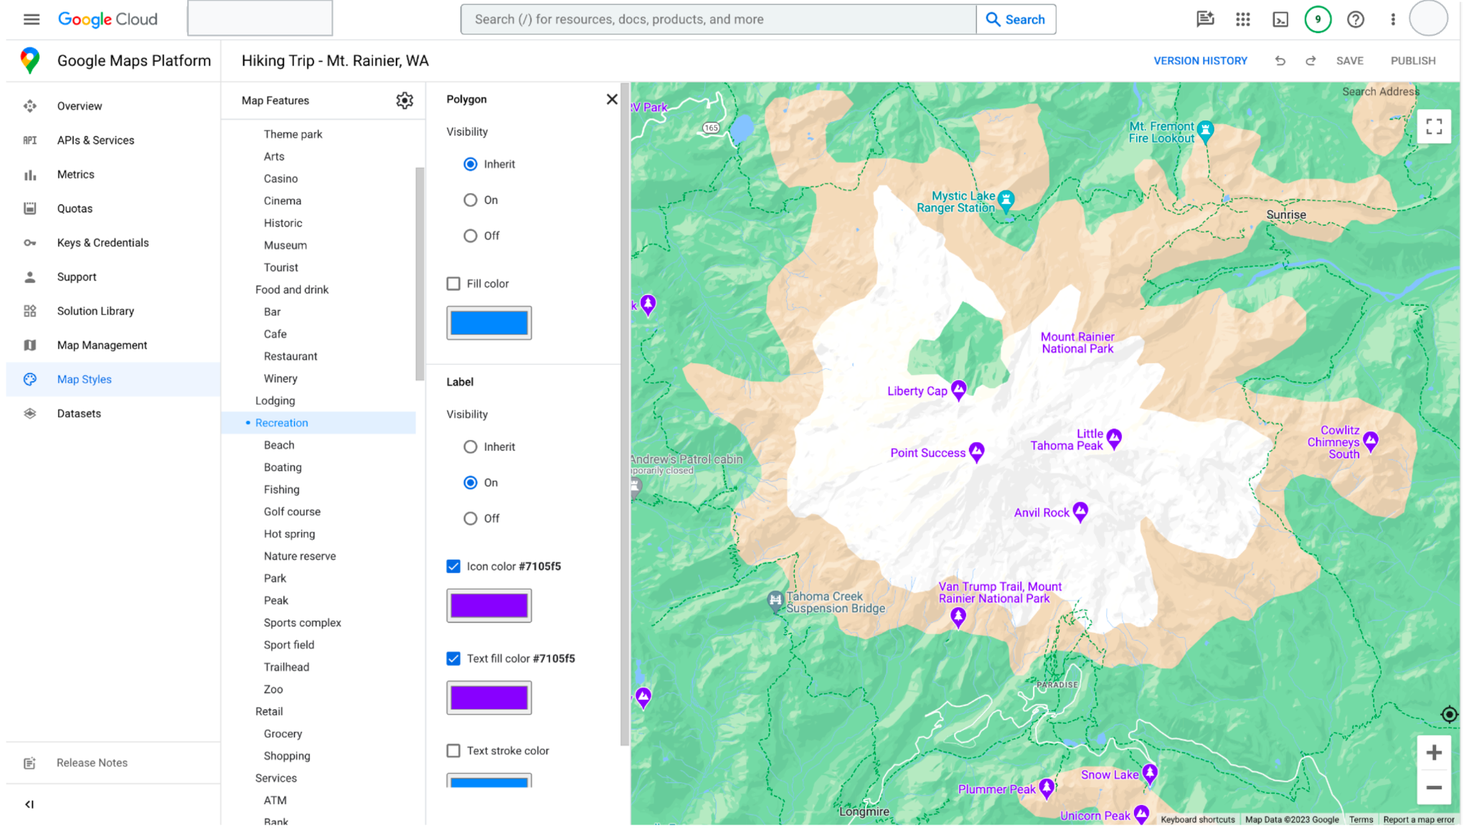The image size is (1469, 828).
Task: Open the Map Features settings gear
Action: (x=404, y=101)
